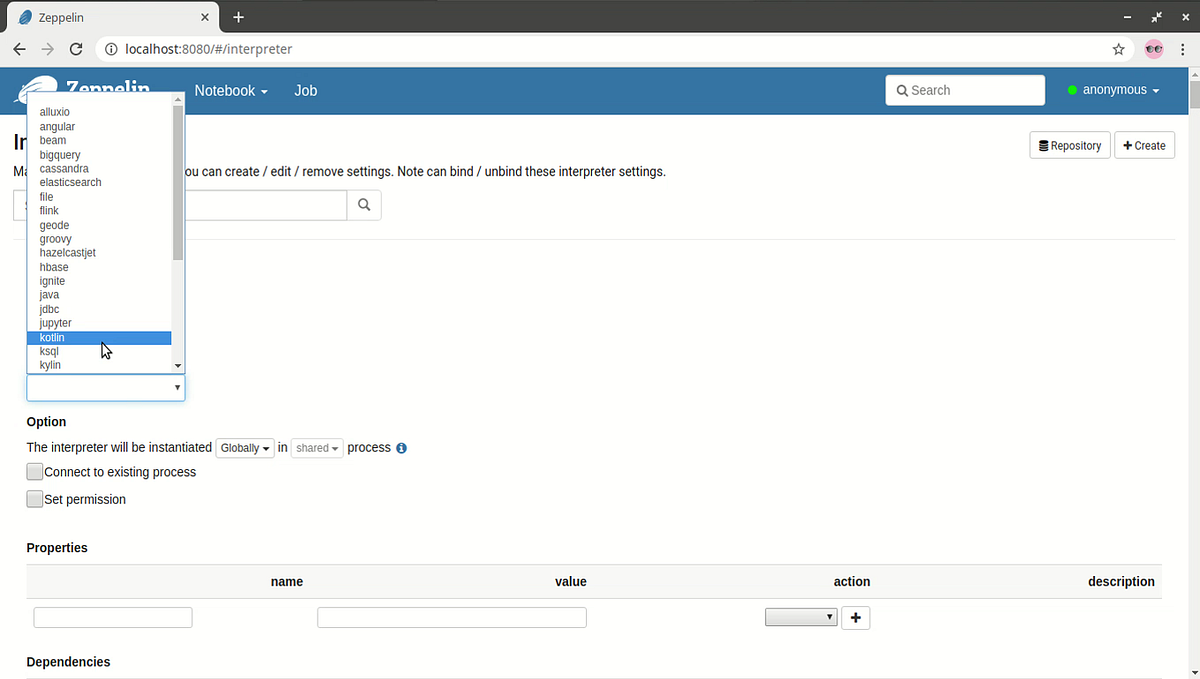This screenshot has width=1200, height=679.
Task: Click the info icon next to process
Action: click(x=401, y=447)
